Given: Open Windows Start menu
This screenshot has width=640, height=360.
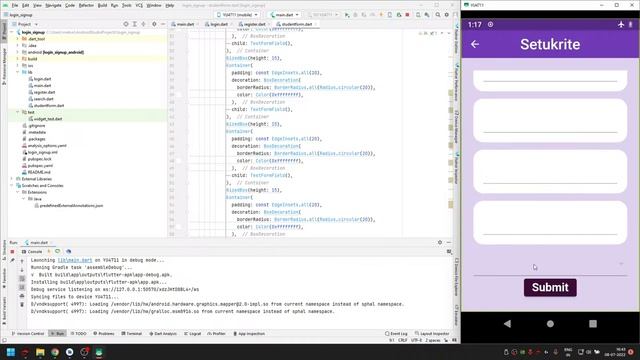Looking at the screenshot, I should coord(11,352).
